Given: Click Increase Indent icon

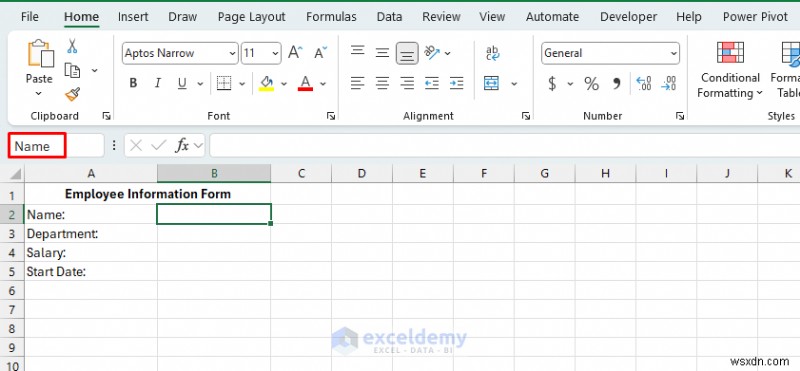Looking at the screenshot, I should pyautogui.click(x=457, y=83).
